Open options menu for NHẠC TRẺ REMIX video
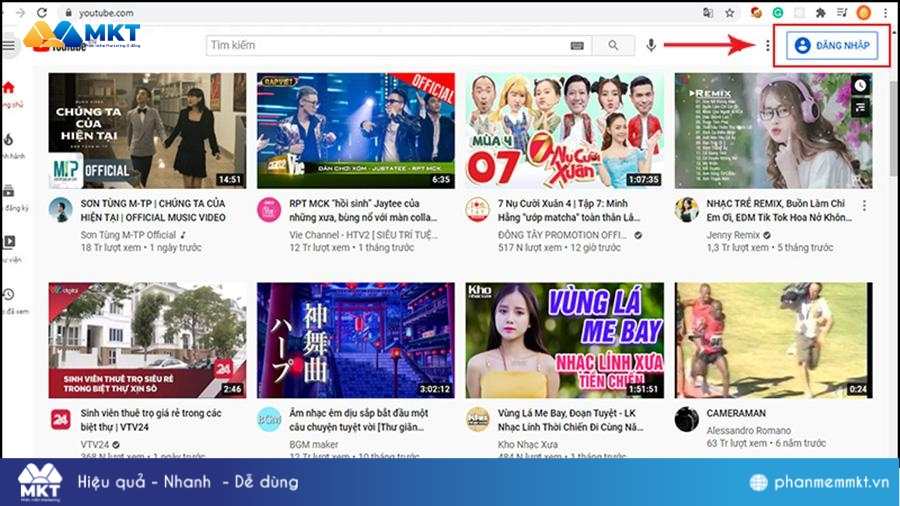 click(864, 205)
